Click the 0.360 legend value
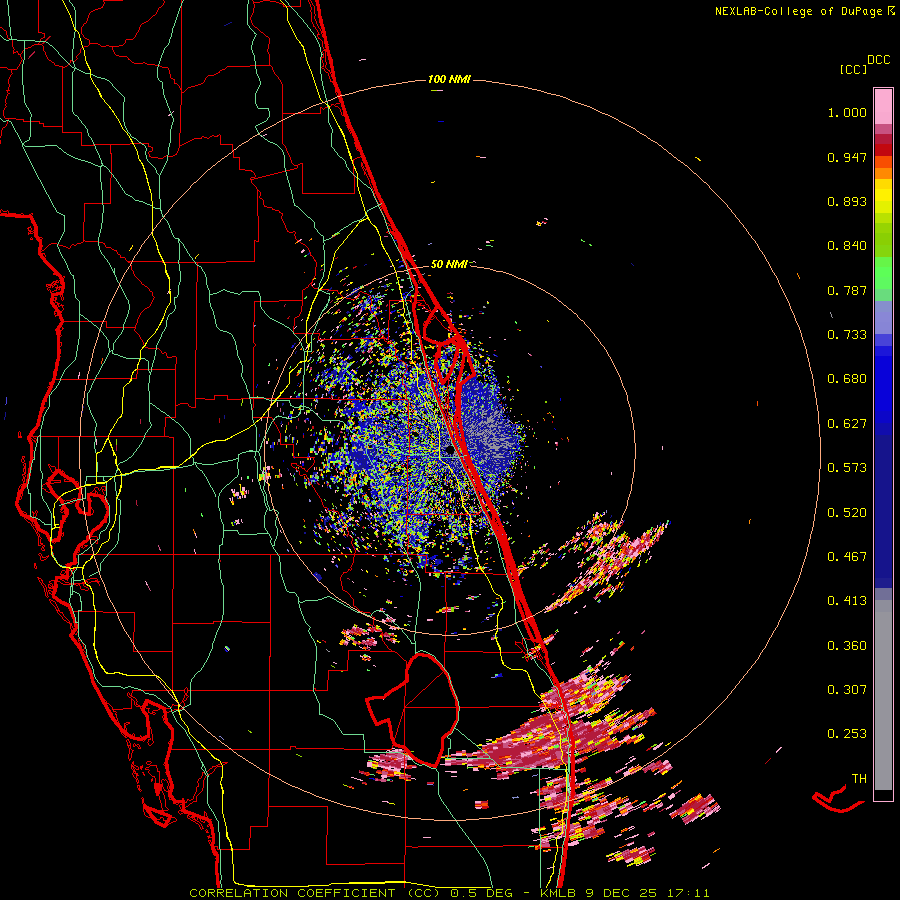This screenshot has width=900, height=900. [x=847, y=646]
